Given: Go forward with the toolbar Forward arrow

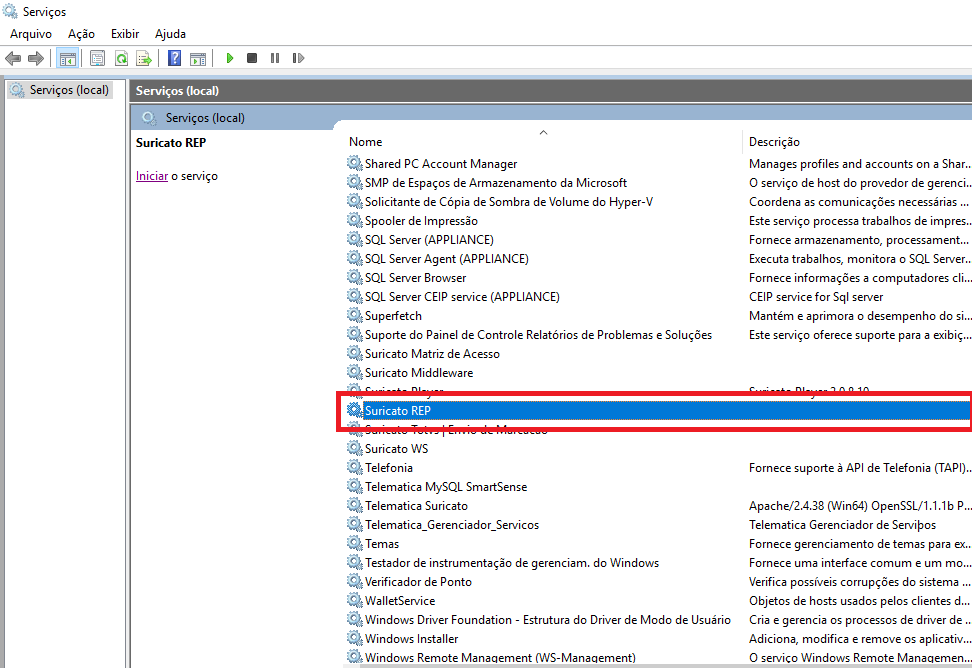Looking at the screenshot, I should [x=36, y=58].
